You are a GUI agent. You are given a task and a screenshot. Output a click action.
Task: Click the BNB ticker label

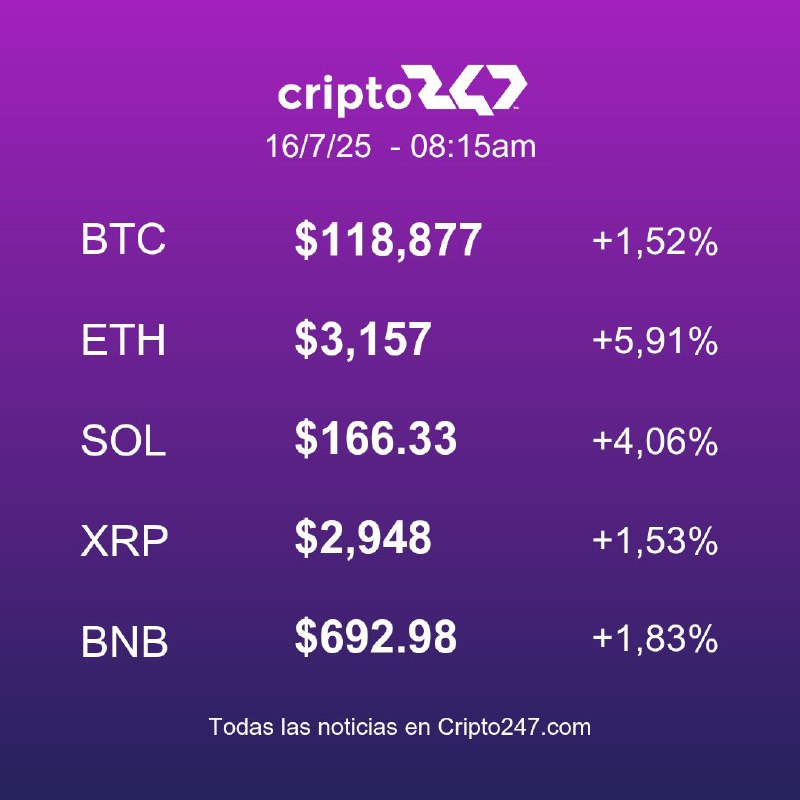124,641
